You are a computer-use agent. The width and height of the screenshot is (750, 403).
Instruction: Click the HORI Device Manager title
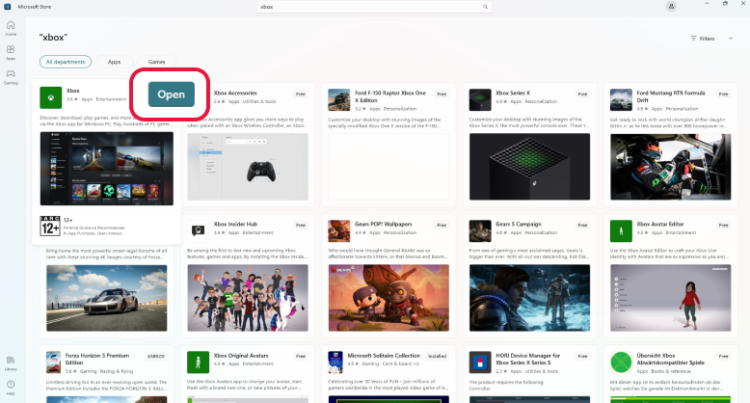pyautogui.click(x=528, y=359)
